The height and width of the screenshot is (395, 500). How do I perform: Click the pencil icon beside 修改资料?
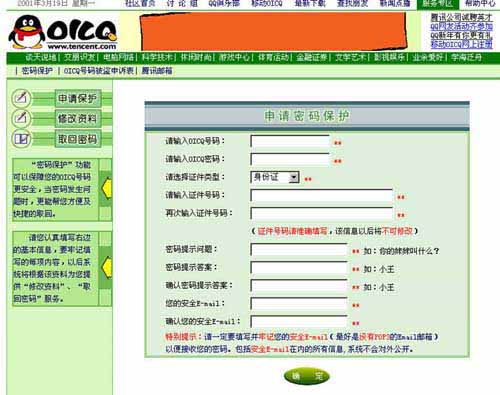[x=21, y=118]
